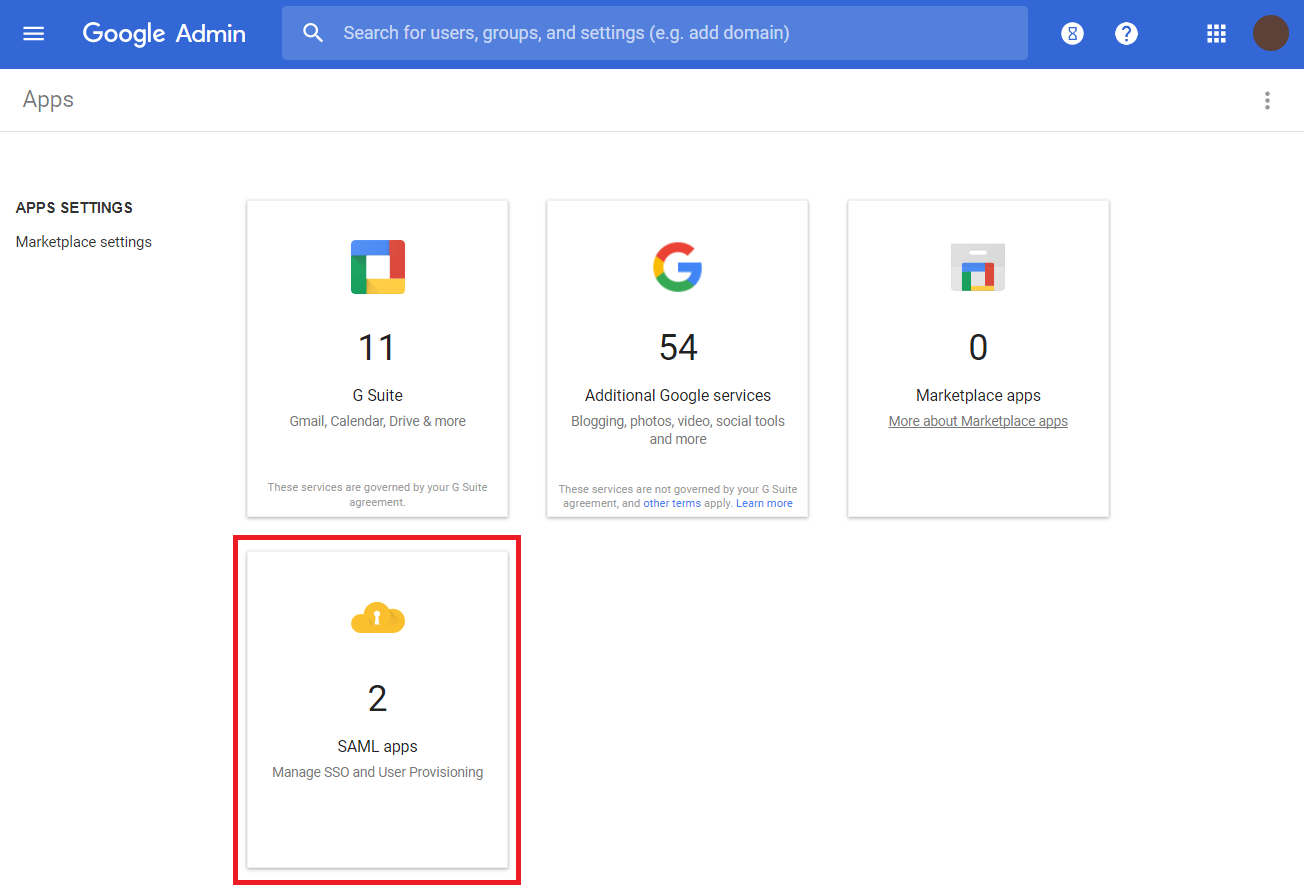Click the number 0 on Marketplace card
Image resolution: width=1304 pixels, height=887 pixels.
[978, 347]
